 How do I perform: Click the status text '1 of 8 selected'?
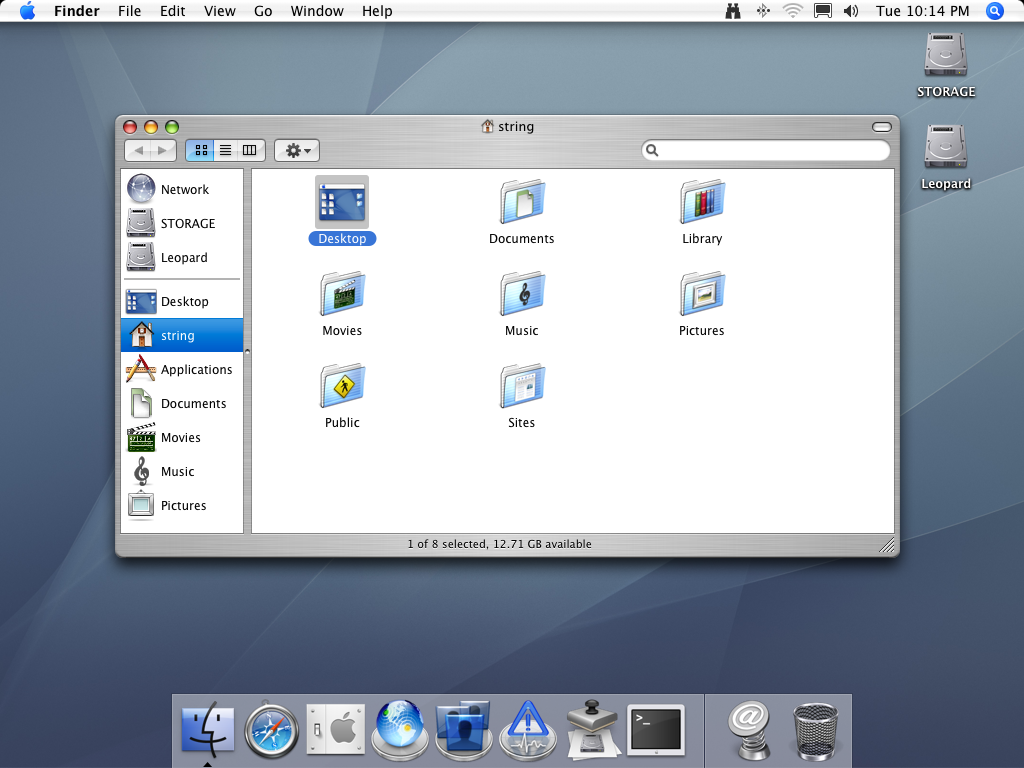coord(445,544)
